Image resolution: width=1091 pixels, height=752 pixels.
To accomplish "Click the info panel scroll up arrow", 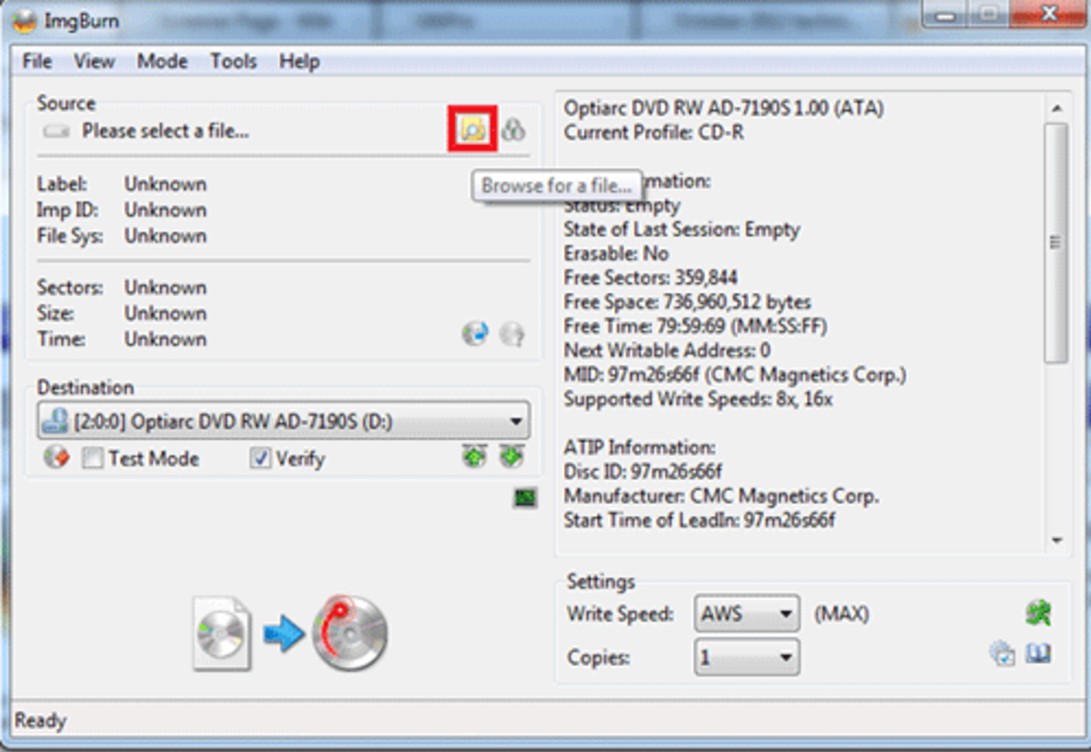I will (x=1057, y=108).
